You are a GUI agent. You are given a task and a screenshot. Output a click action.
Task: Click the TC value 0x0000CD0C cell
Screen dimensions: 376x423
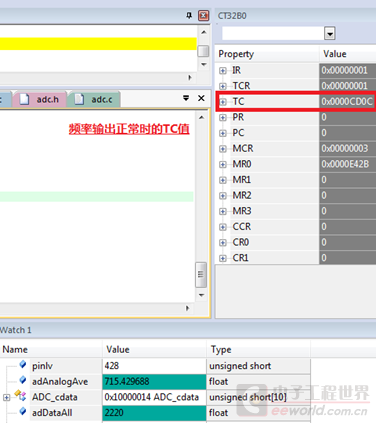(x=347, y=101)
